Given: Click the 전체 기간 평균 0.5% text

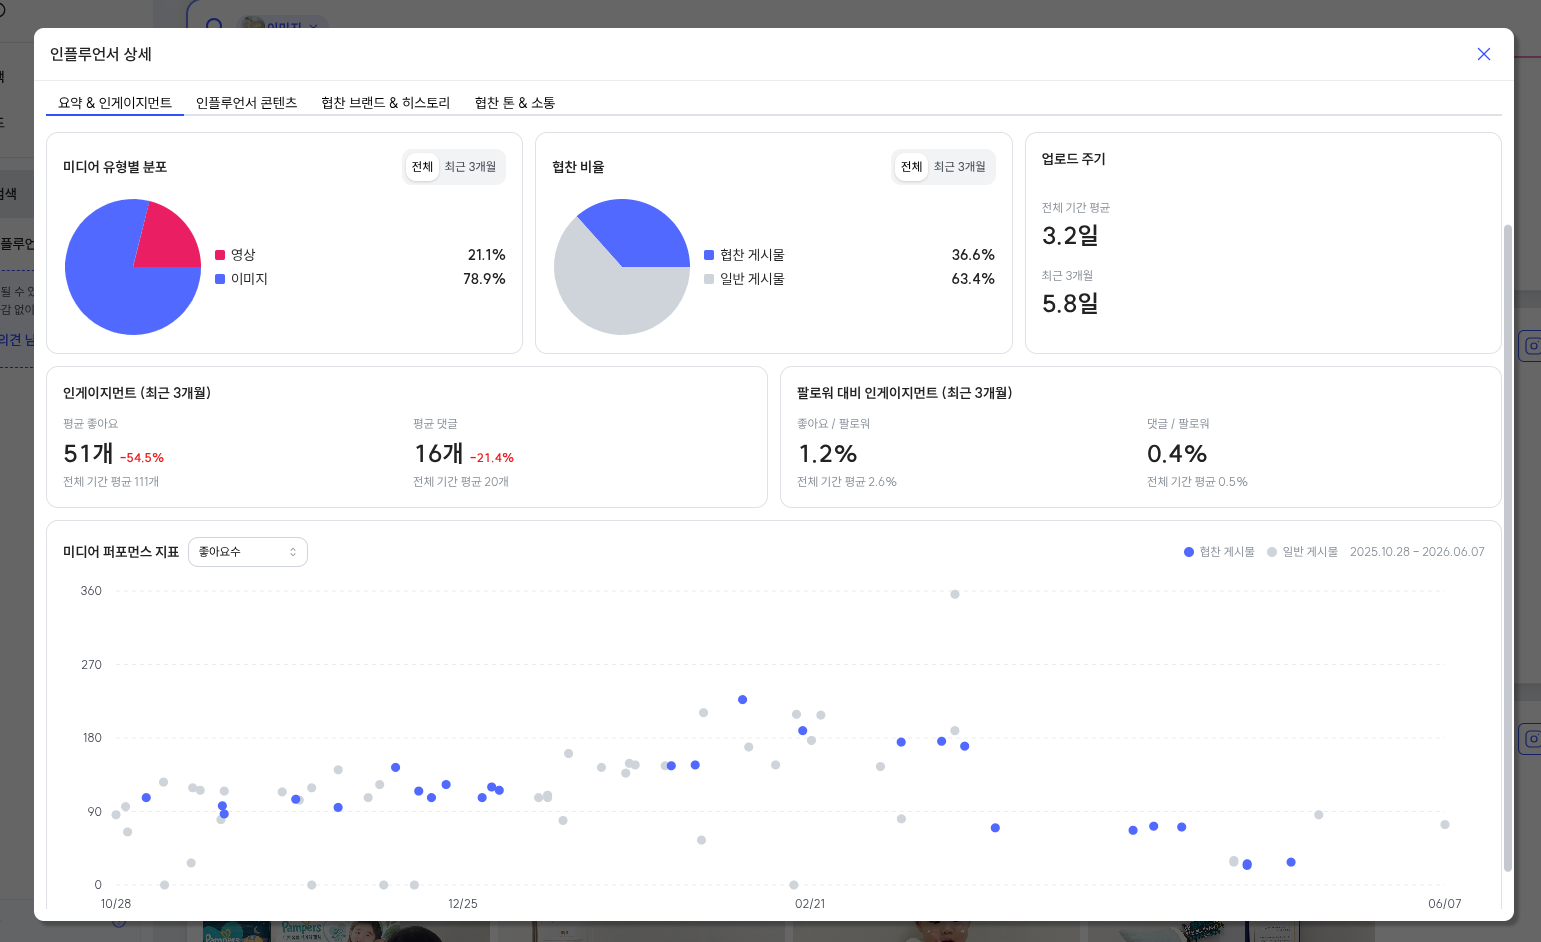Looking at the screenshot, I should click(1197, 482).
